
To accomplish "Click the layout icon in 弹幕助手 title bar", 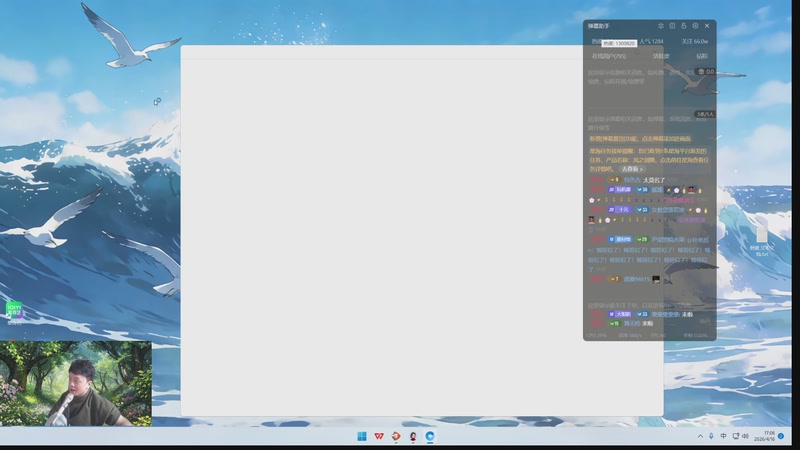I will 672,26.
